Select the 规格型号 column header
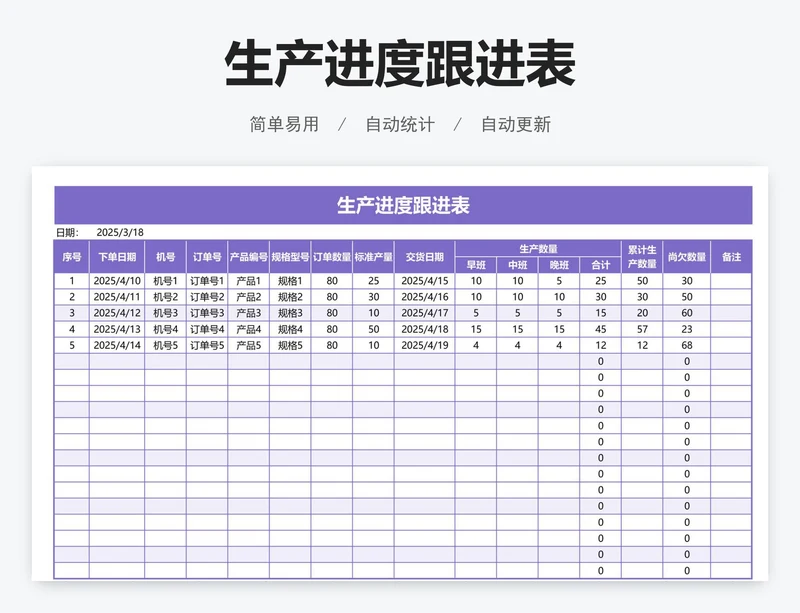The height and width of the screenshot is (613, 800). (290, 257)
